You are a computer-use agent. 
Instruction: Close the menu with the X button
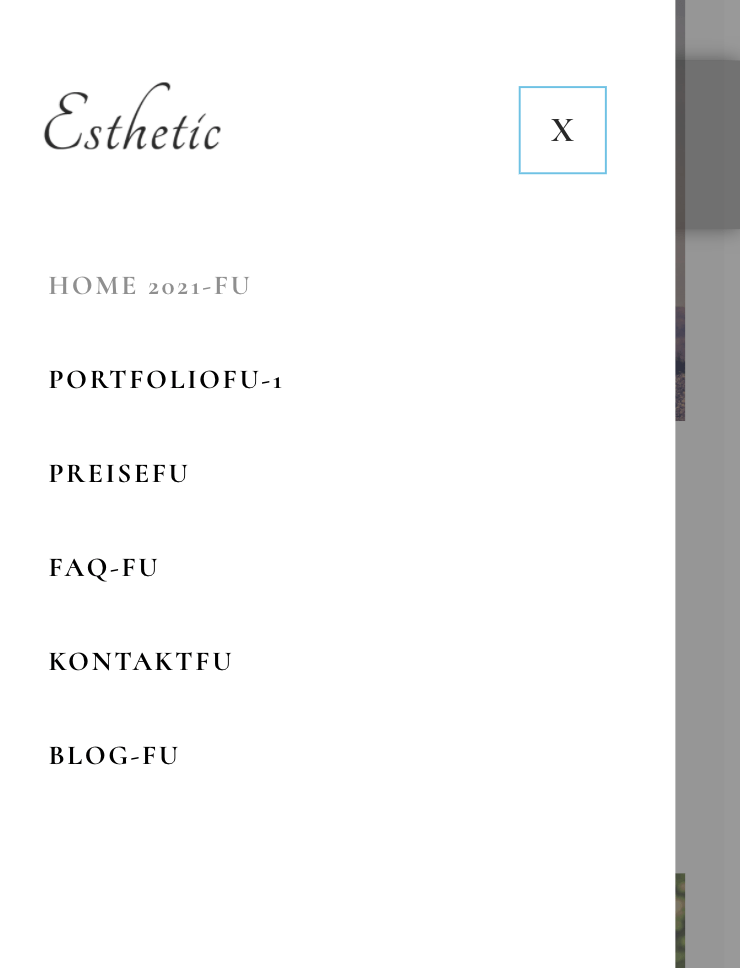(x=562, y=130)
